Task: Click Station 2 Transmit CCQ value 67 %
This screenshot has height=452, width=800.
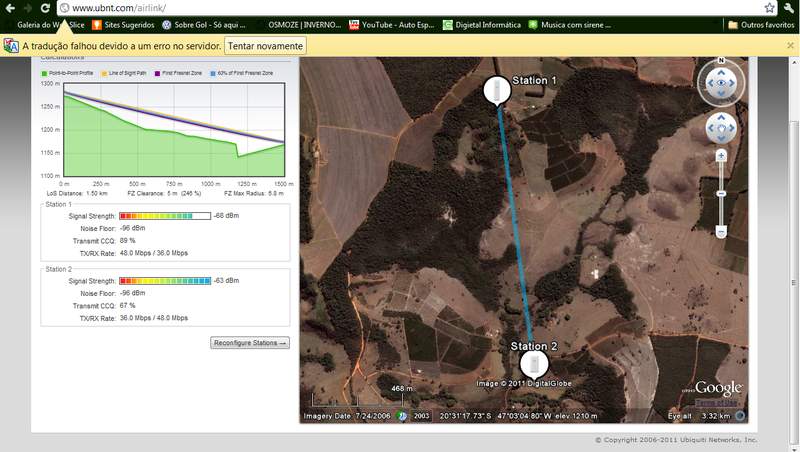Action: (x=128, y=306)
